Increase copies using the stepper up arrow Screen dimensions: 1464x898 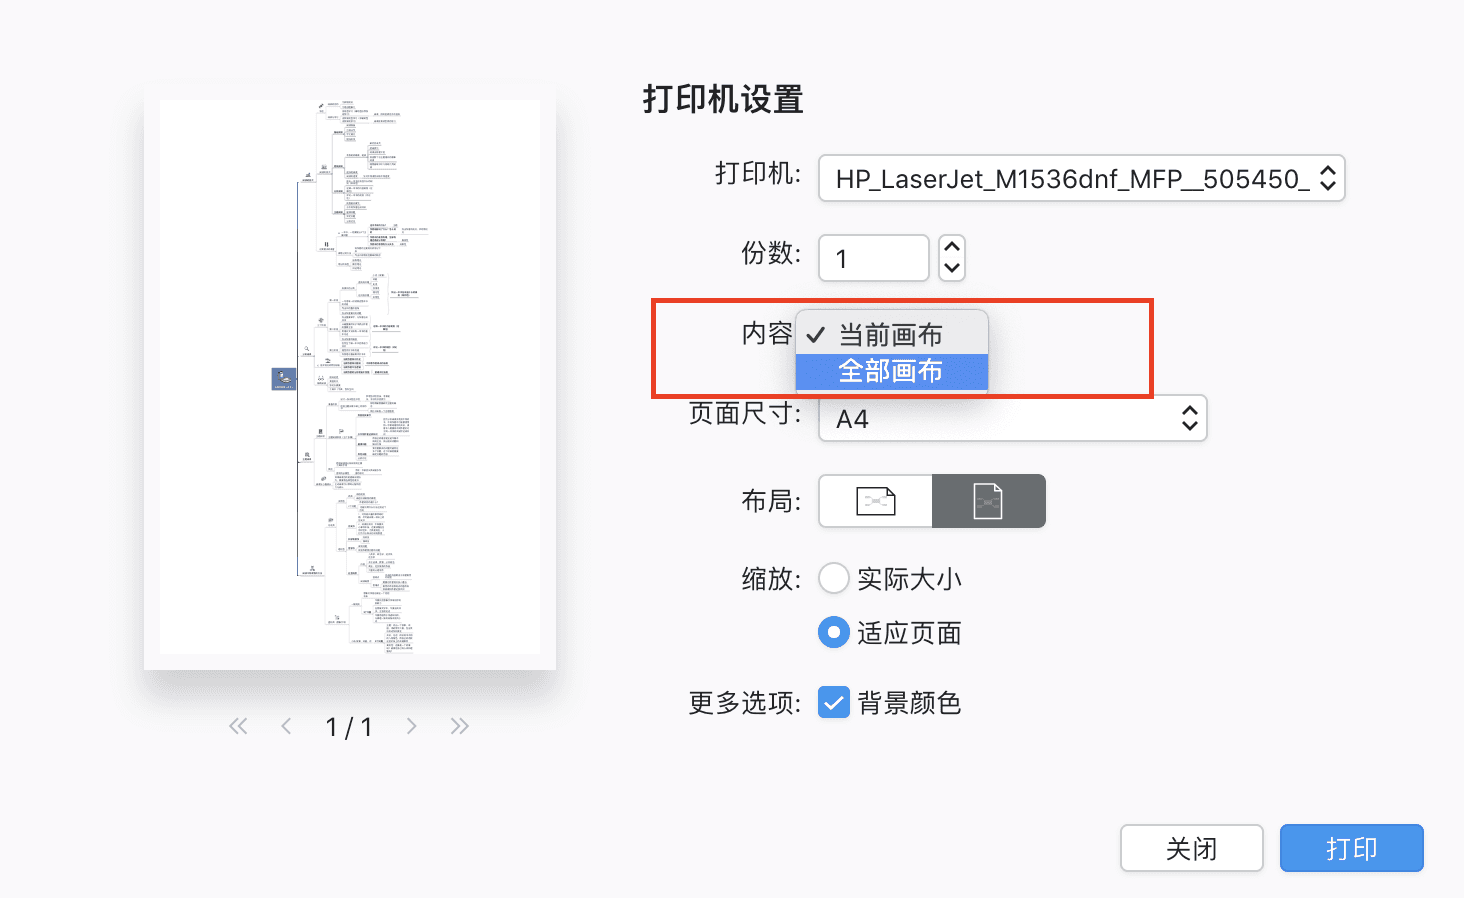951,247
